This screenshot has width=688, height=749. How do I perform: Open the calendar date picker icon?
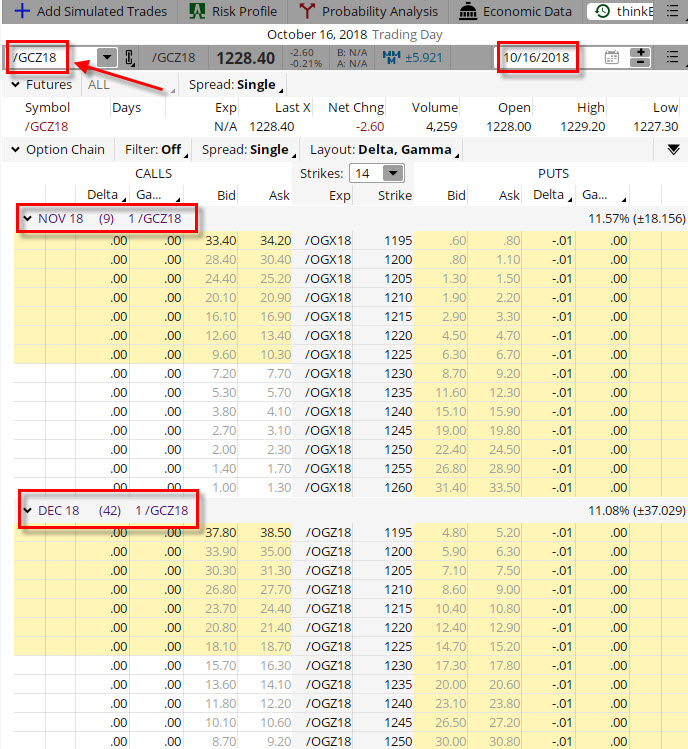612,57
